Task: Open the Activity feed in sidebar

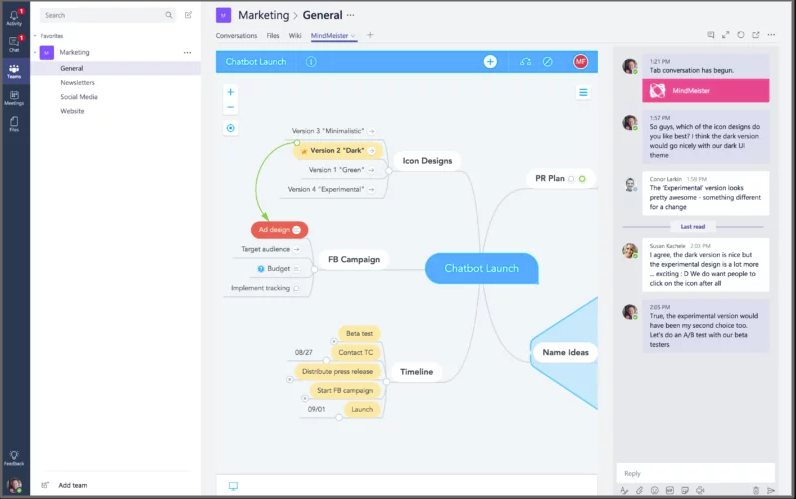Action: pyautogui.click(x=14, y=17)
